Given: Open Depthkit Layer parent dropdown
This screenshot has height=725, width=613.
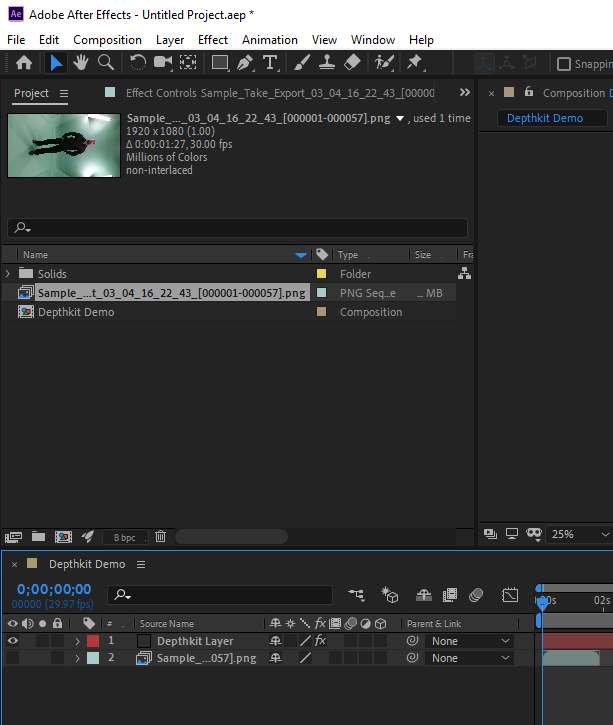Looking at the screenshot, I should pyautogui.click(x=470, y=641).
